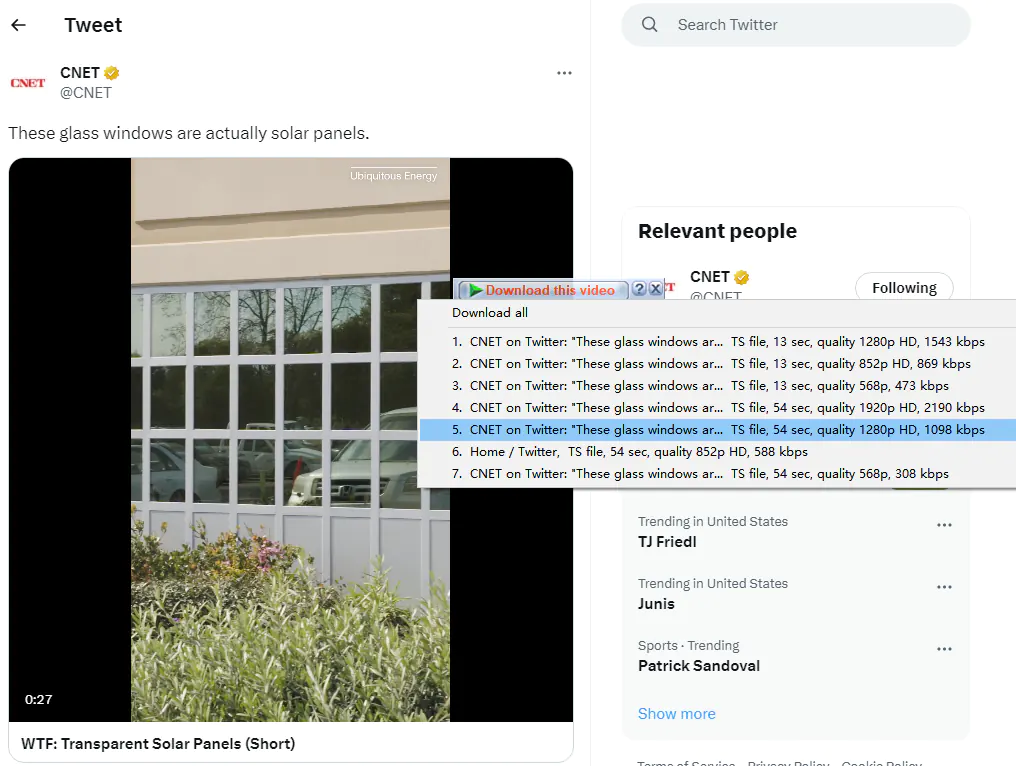Open more options for TJ Friedl trend
This screenshot has height=766, width=1016.
point(944,526)
